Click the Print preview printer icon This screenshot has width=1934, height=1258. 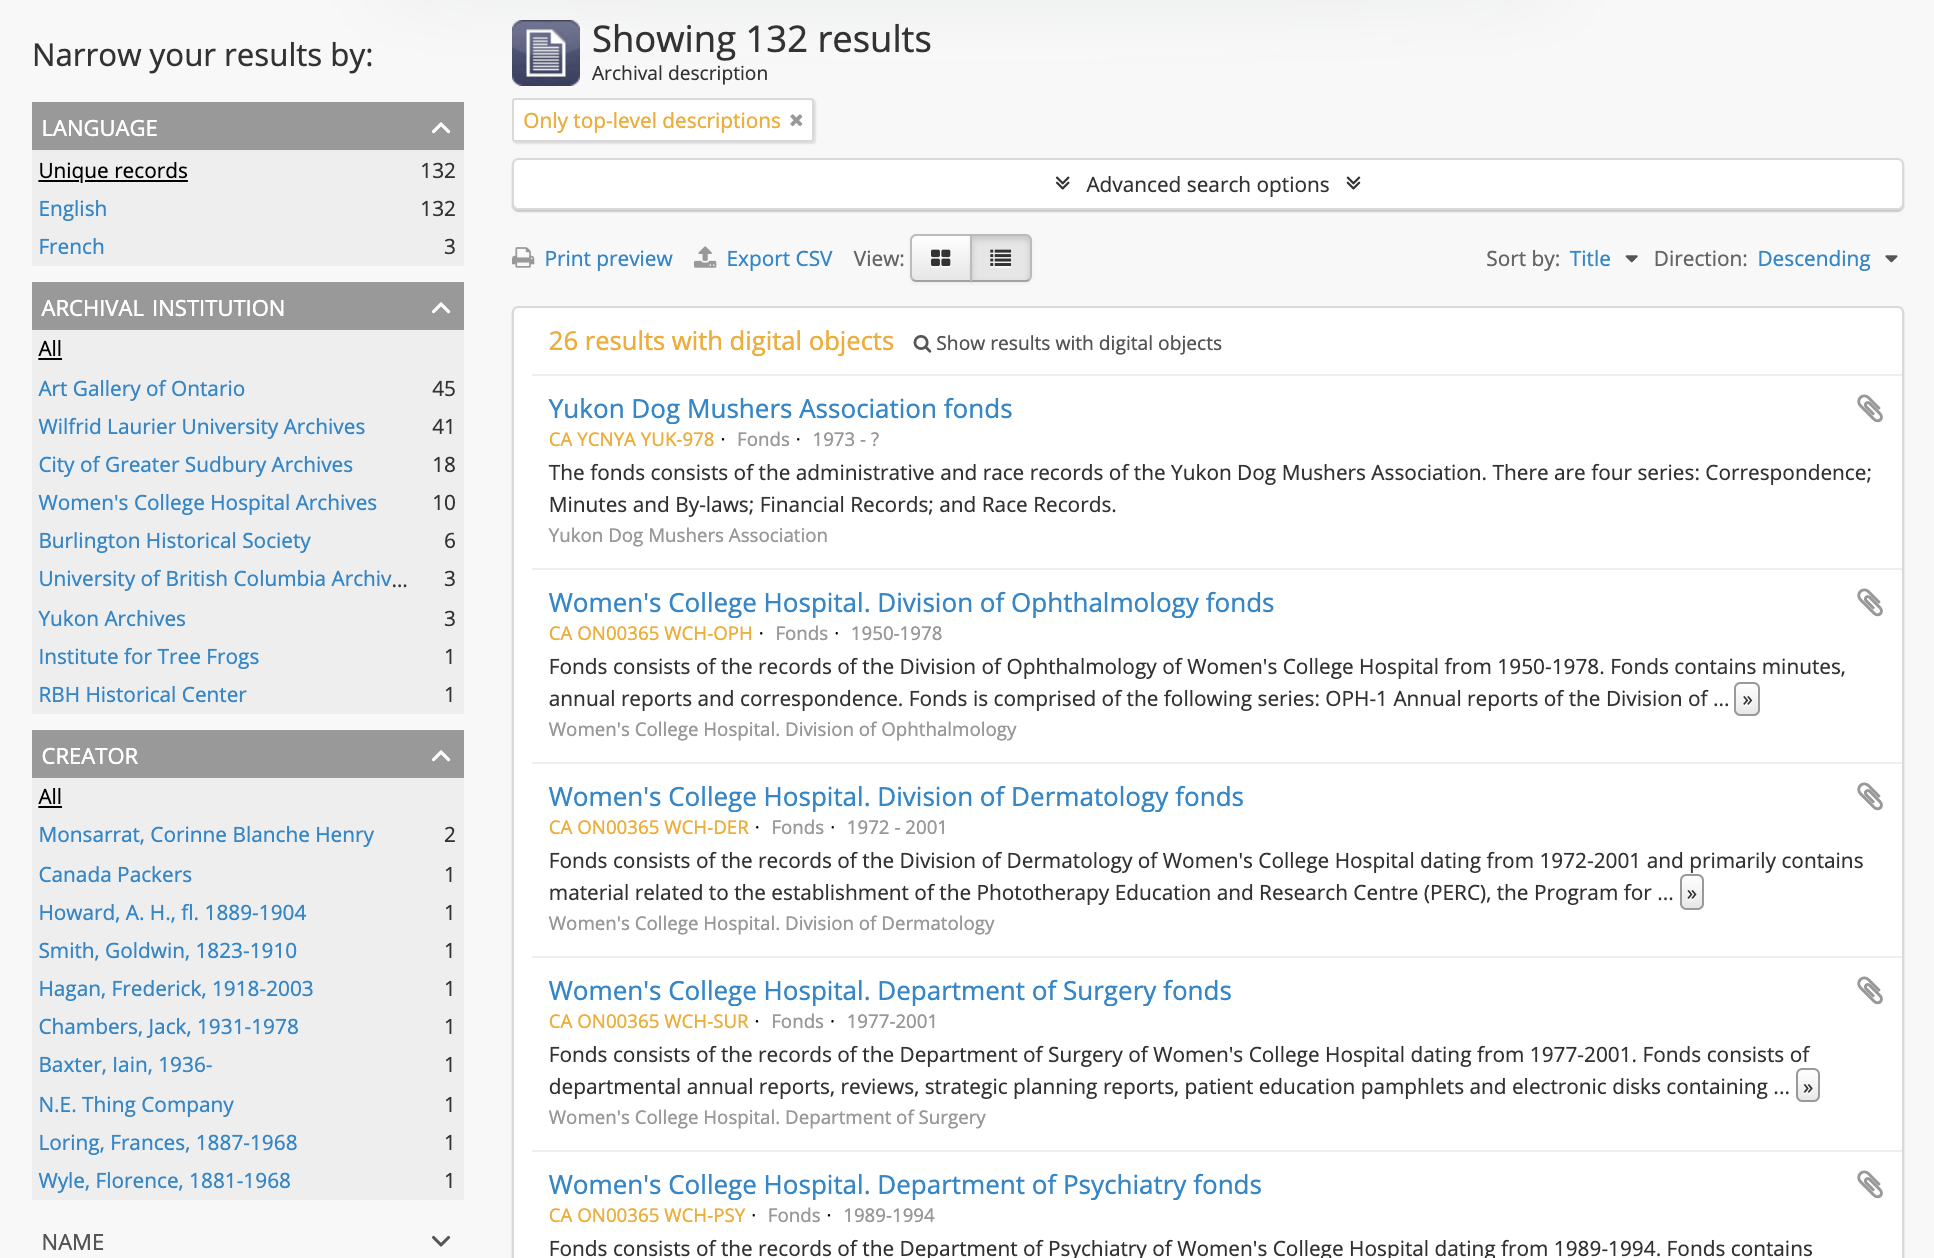(523, 258)
